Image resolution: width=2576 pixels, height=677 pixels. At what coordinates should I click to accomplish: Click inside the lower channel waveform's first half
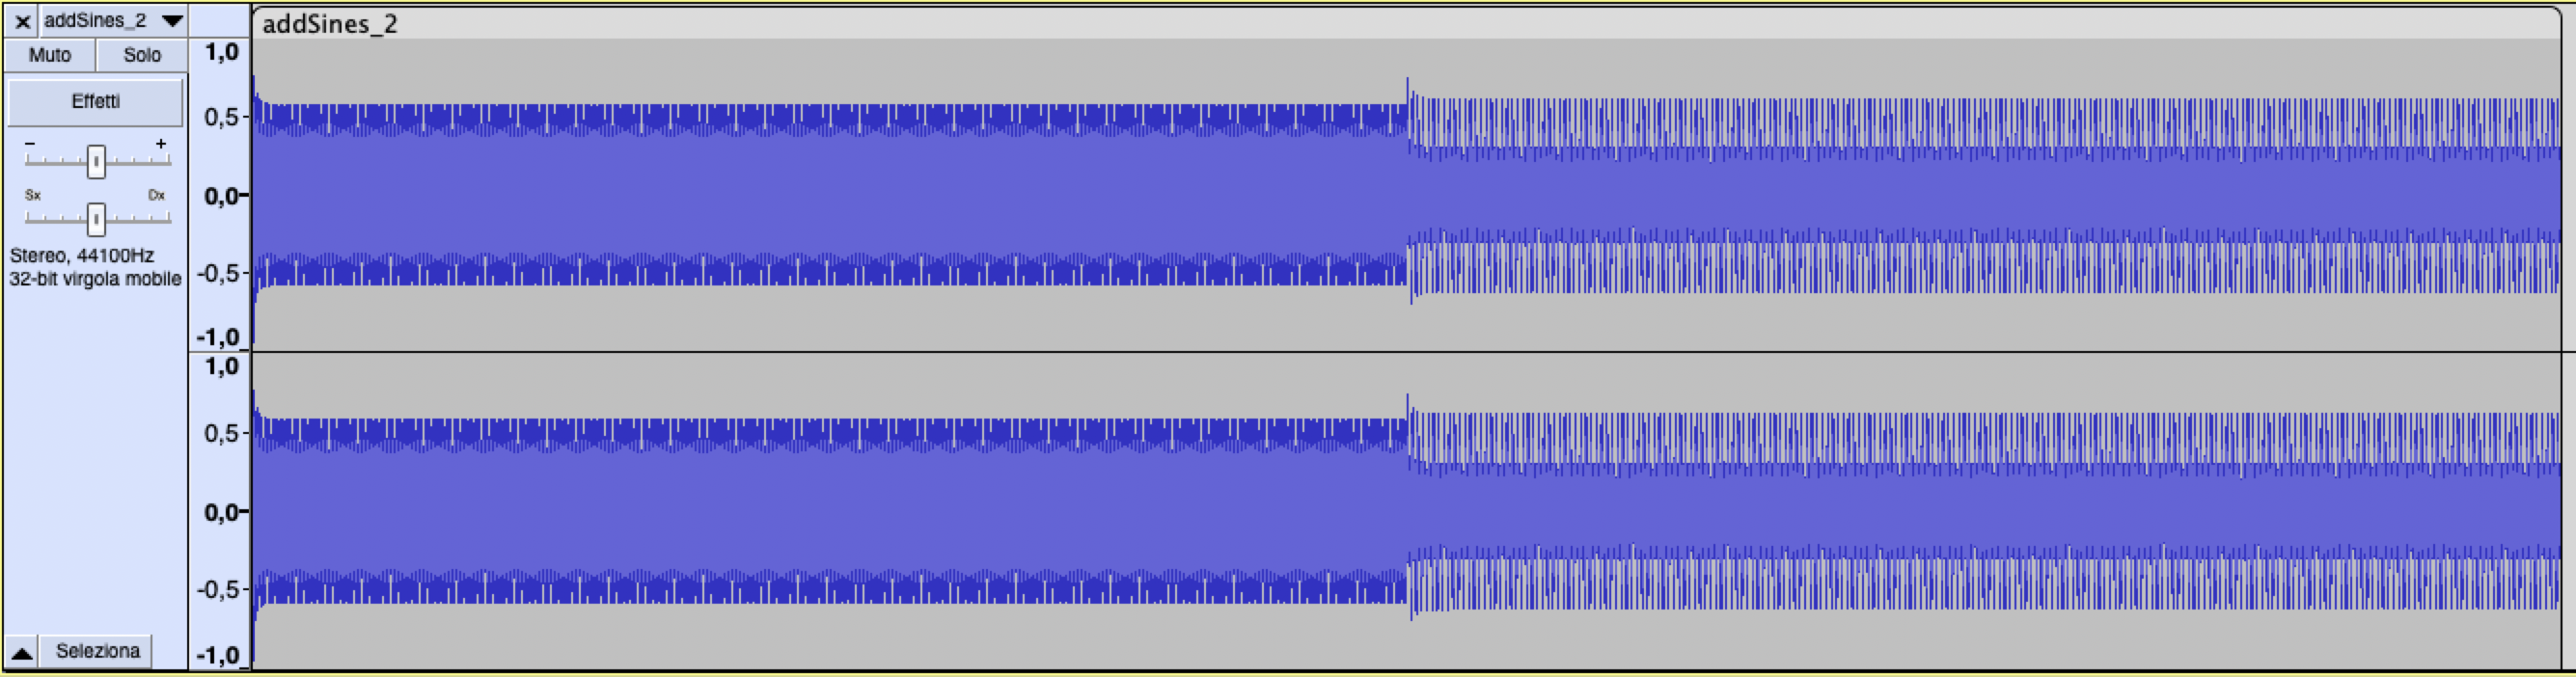[830, 510]
